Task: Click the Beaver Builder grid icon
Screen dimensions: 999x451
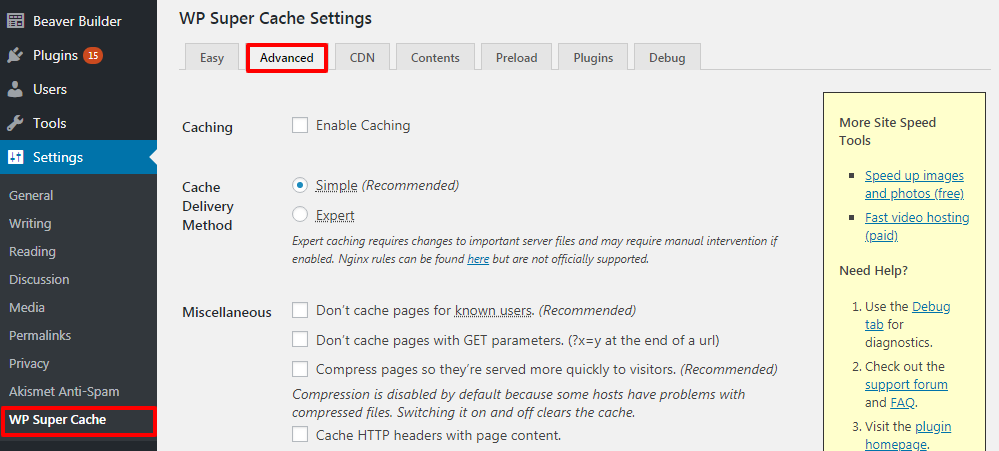Action: pos(15,21)
